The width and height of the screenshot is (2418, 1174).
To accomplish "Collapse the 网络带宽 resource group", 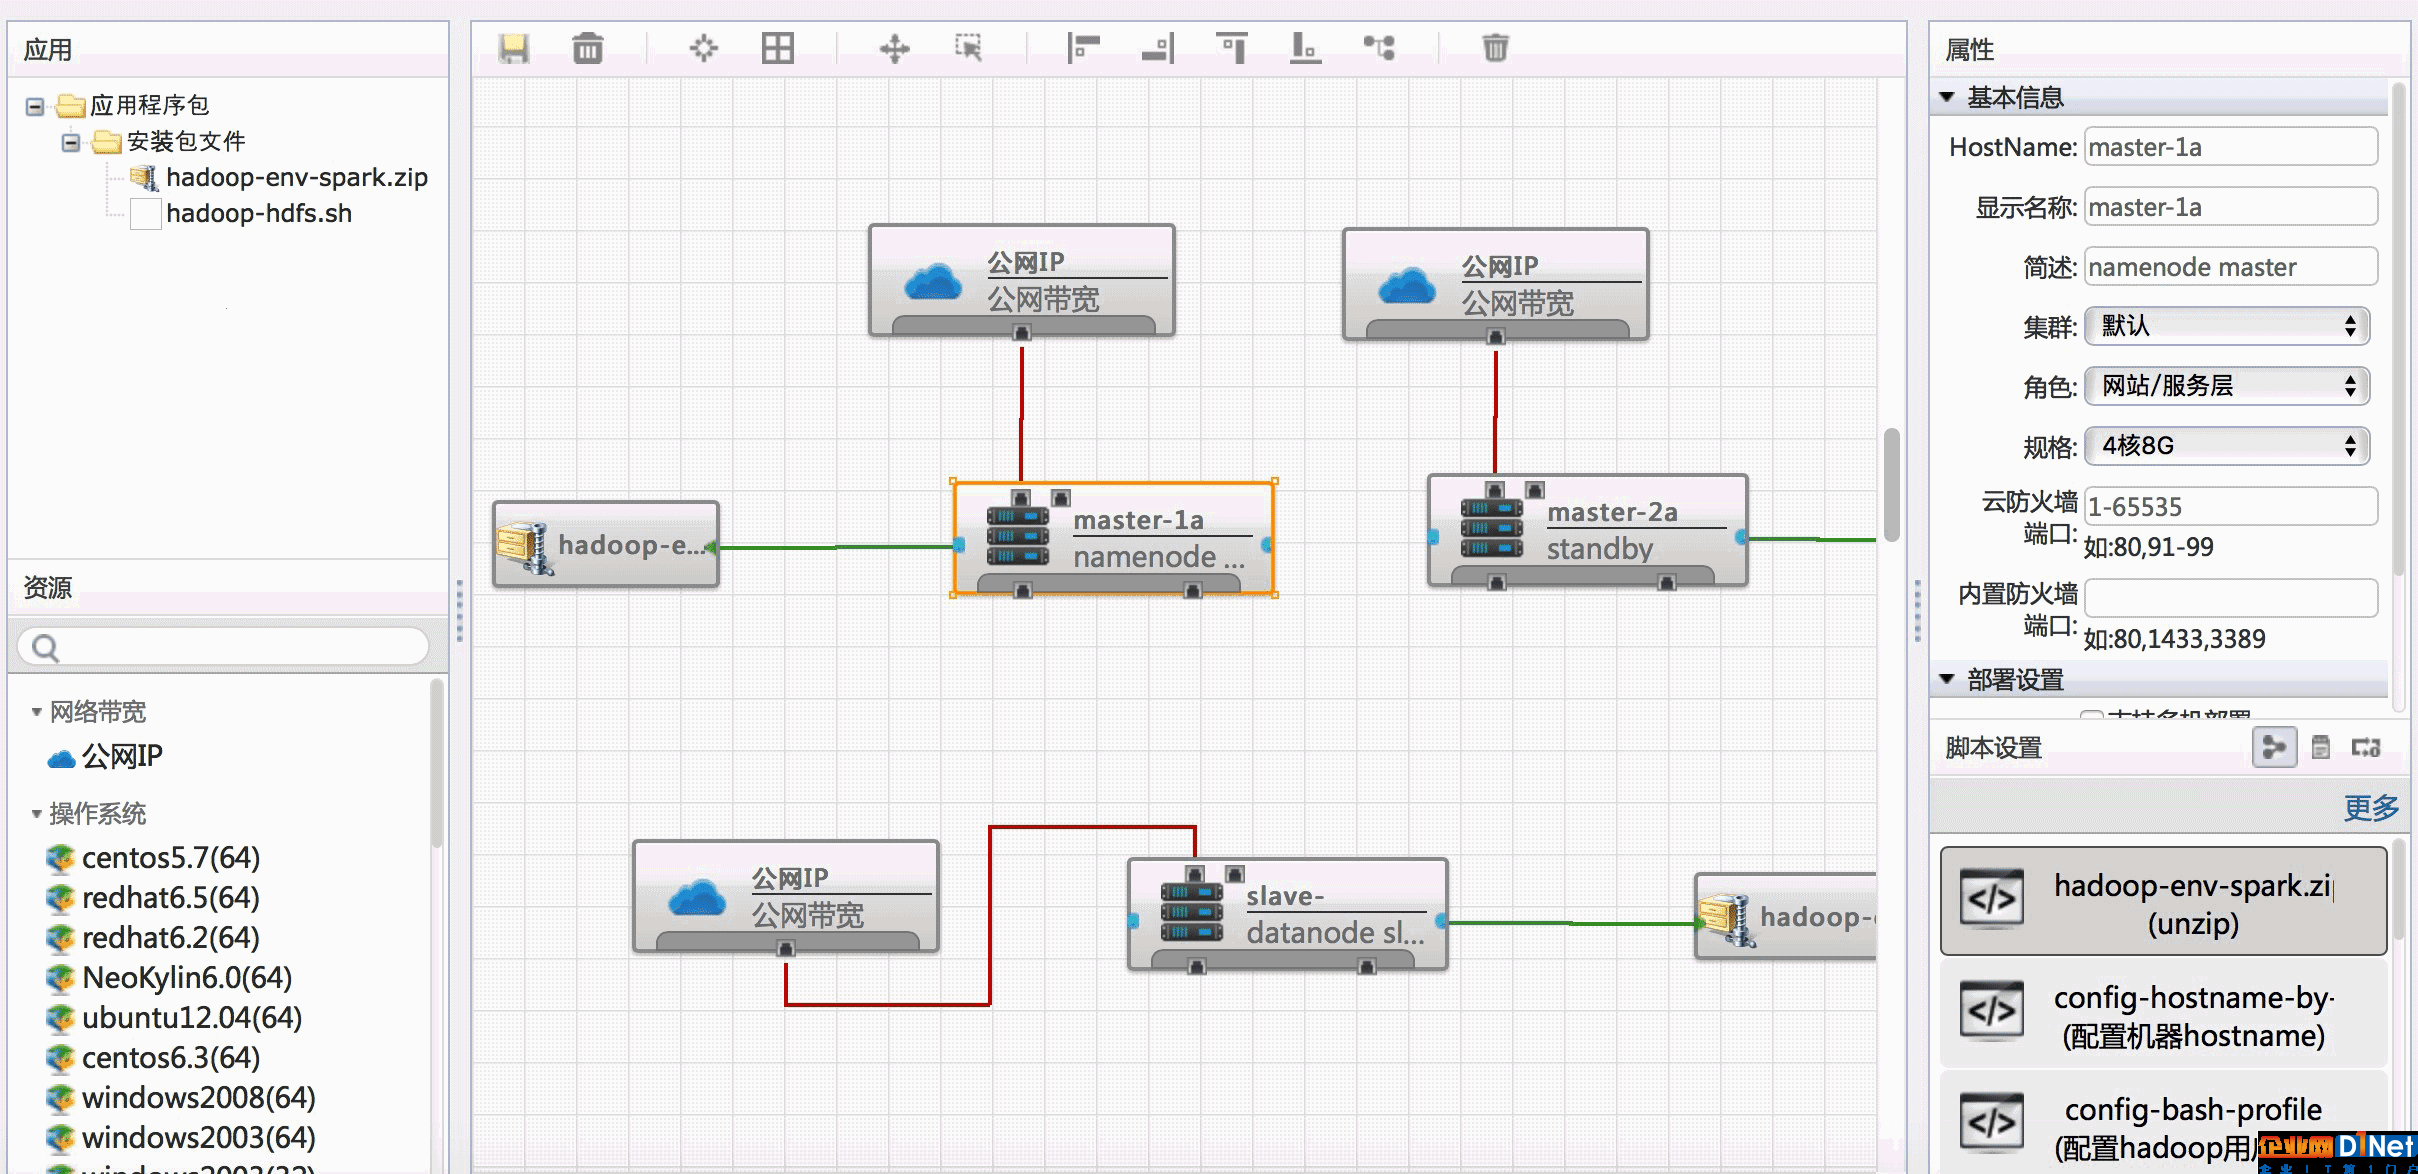I will [36, 712].
